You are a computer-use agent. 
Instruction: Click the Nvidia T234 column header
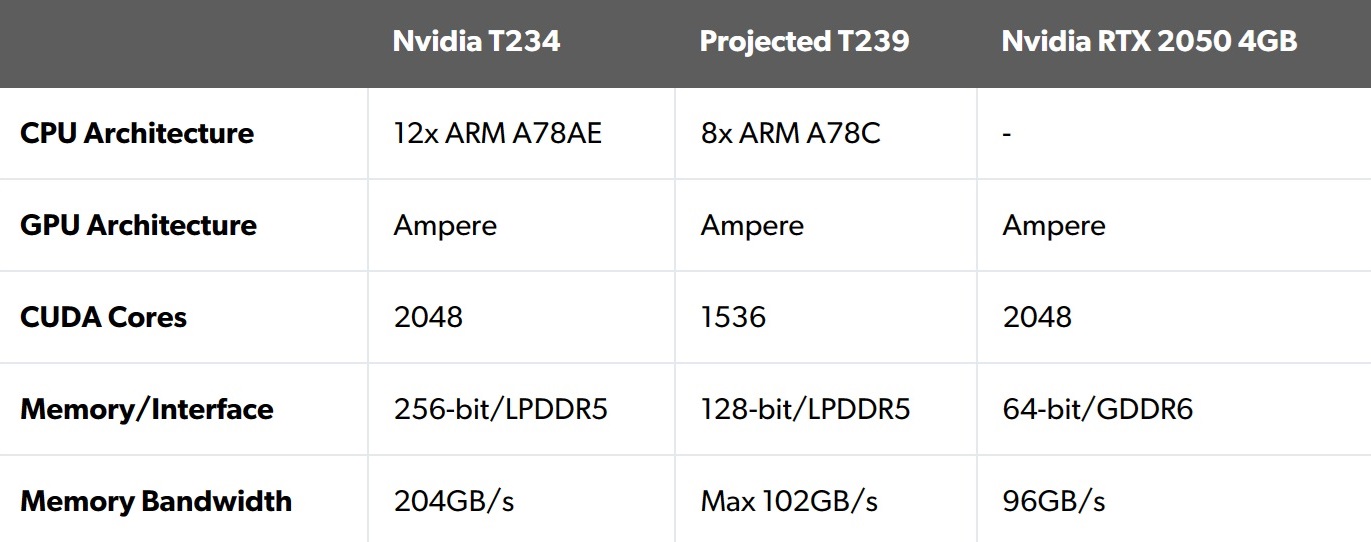point(476,41)
